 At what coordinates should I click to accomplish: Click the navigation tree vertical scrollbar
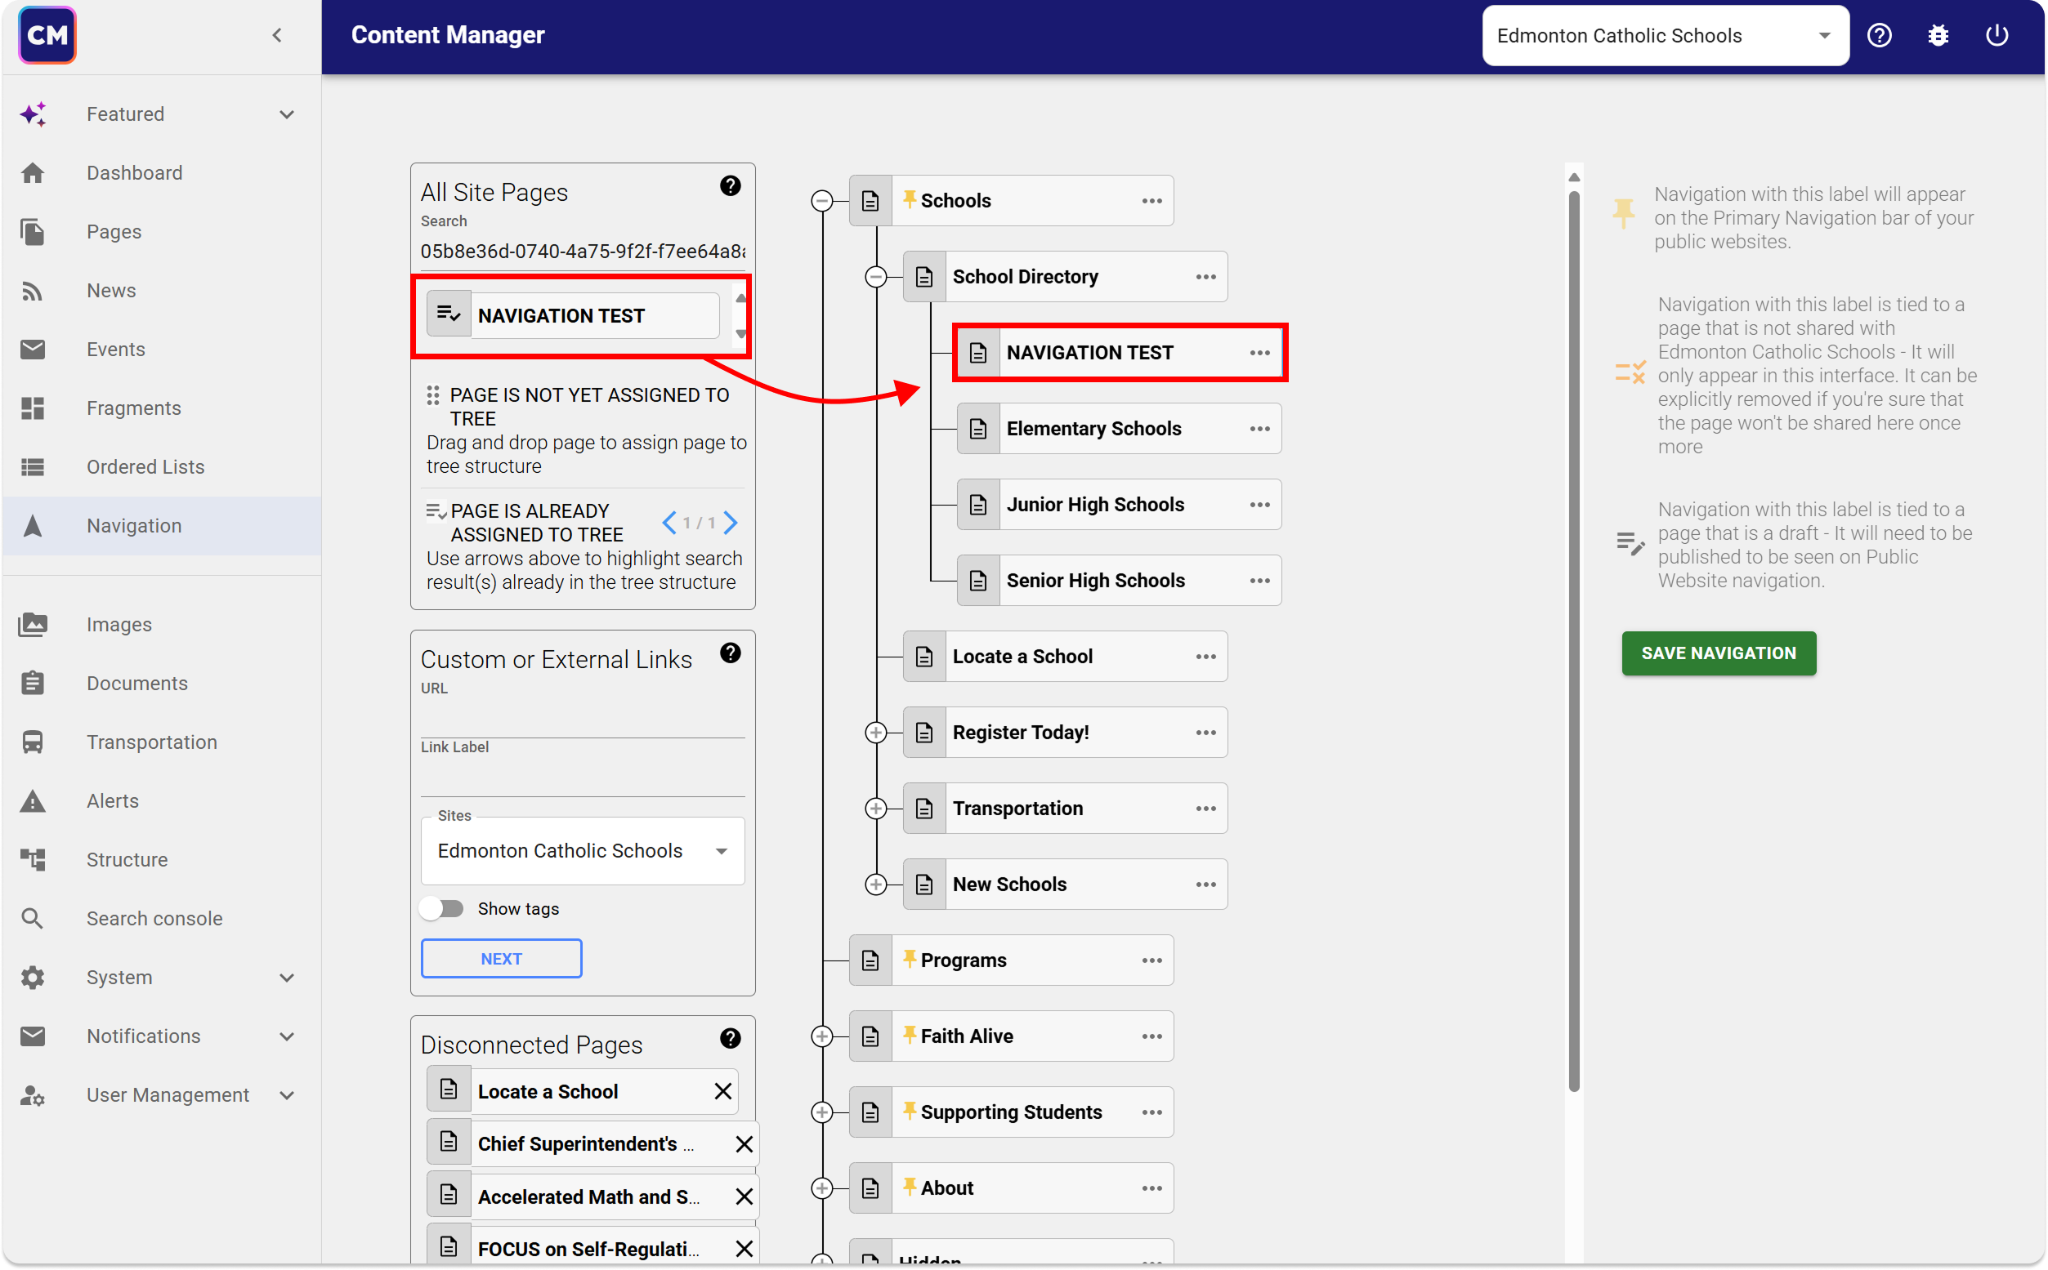(x=1574, y=640)
